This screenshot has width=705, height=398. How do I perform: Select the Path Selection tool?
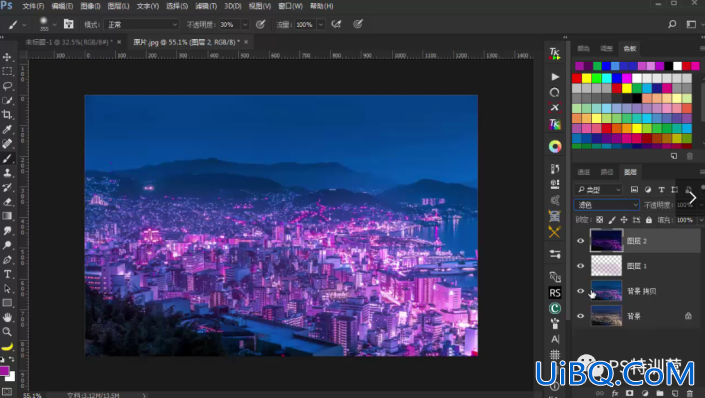pyautogui.click(x=7, y=288)
